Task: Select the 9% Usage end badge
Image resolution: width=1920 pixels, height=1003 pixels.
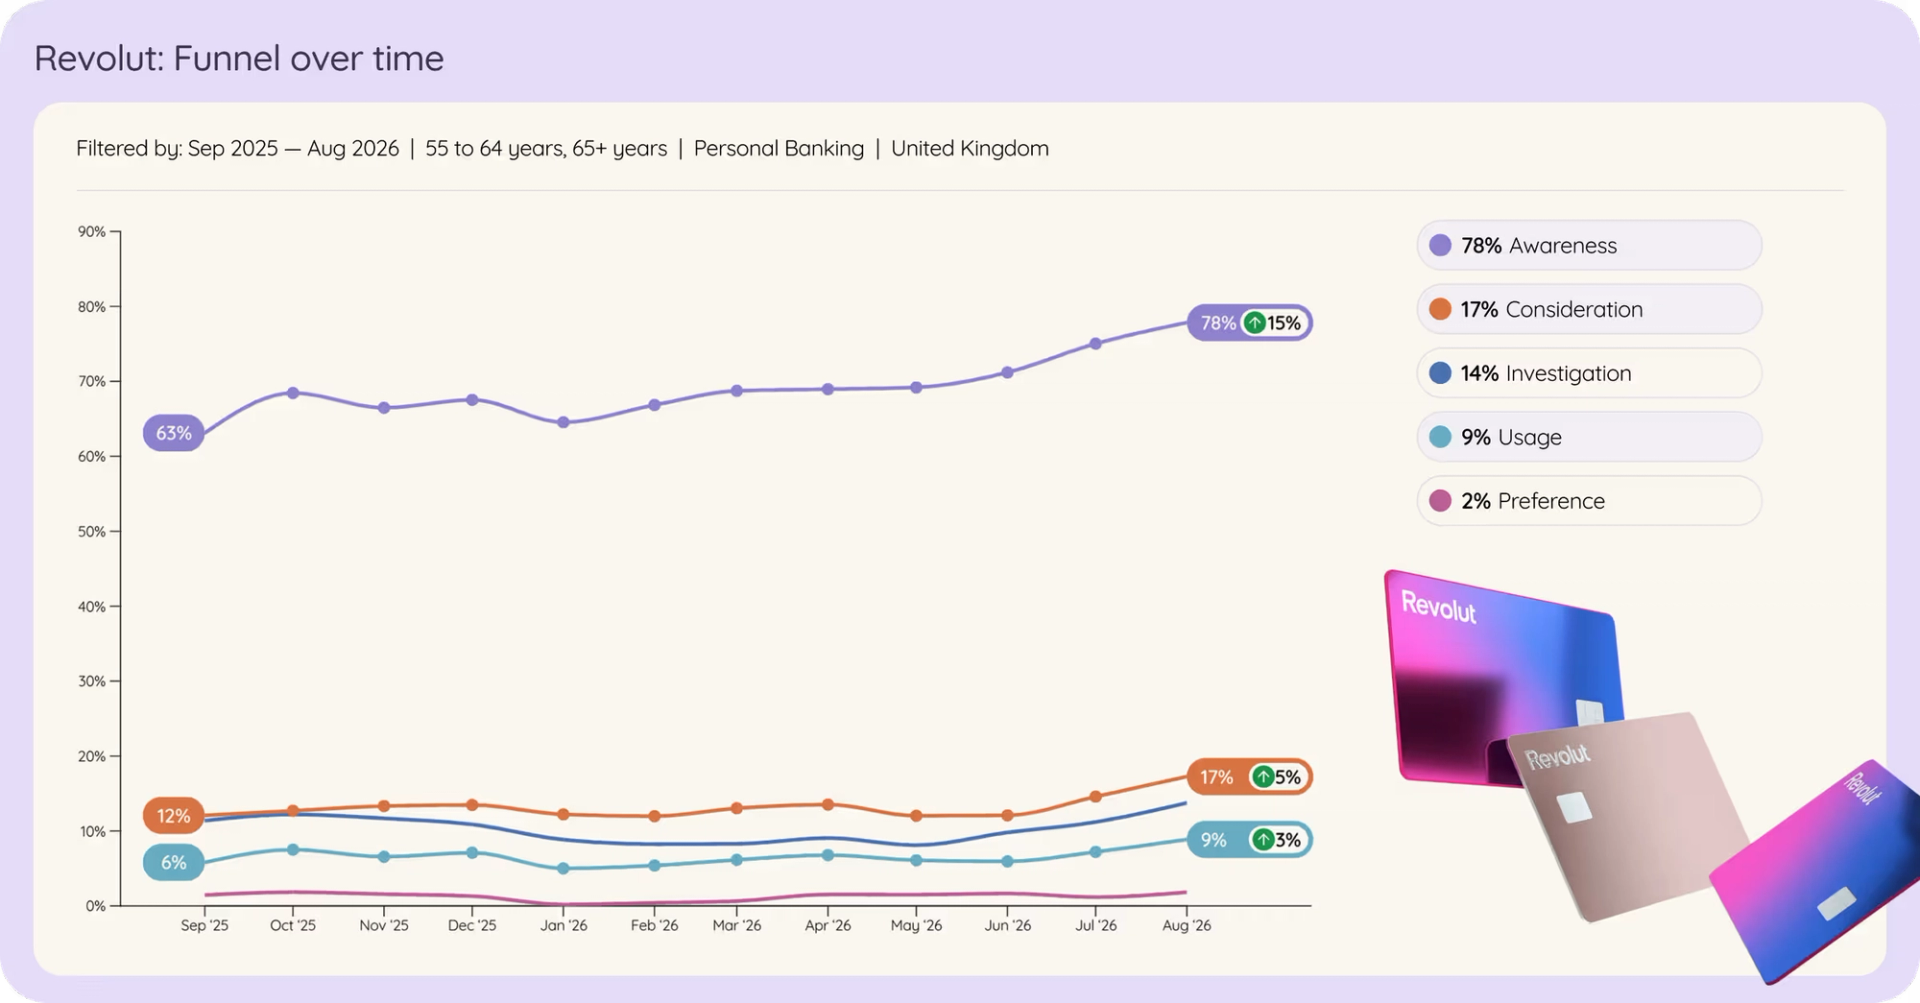Action: point(1249,840)
